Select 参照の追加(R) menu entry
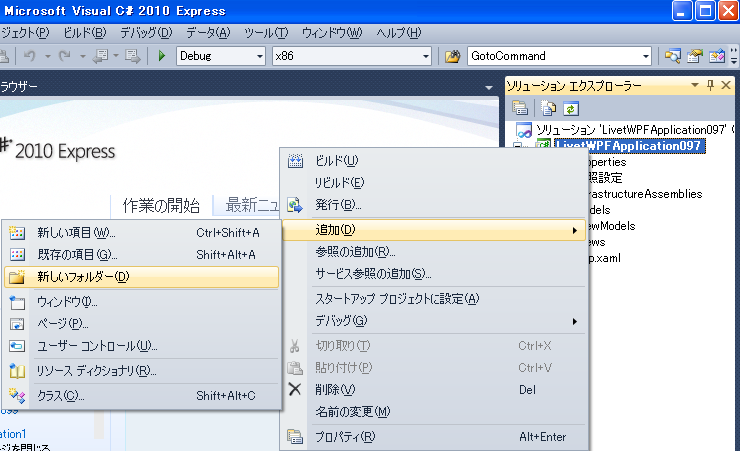 click(434, 252)
